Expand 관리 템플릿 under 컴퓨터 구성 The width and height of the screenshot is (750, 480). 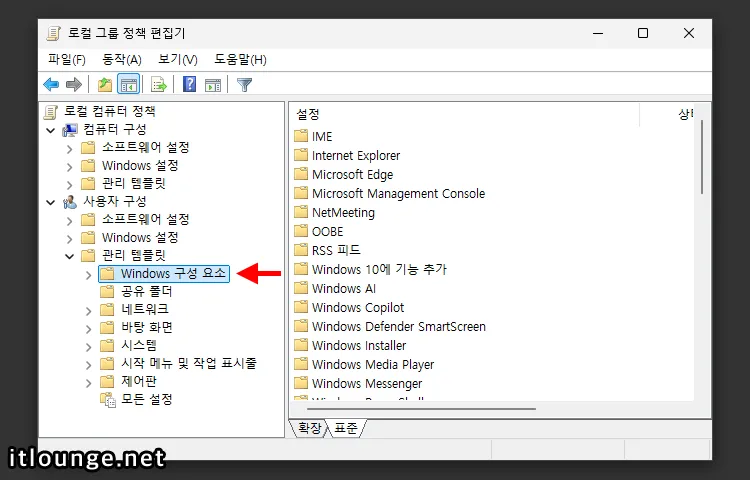pyautogui.click(x=70, y=185)
